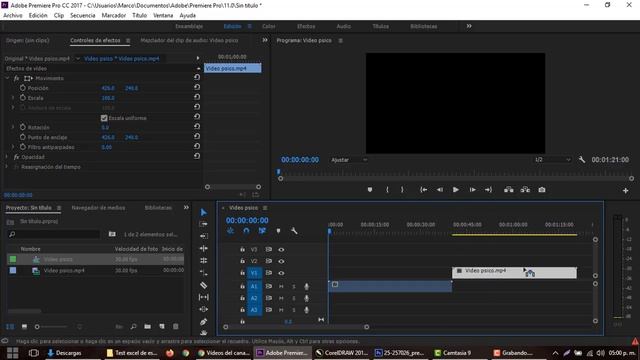Viewport: 640px width, 360px height.
Task: Click Play in the Program monitor
Action: pyautogui.click(x=456, y=190)
